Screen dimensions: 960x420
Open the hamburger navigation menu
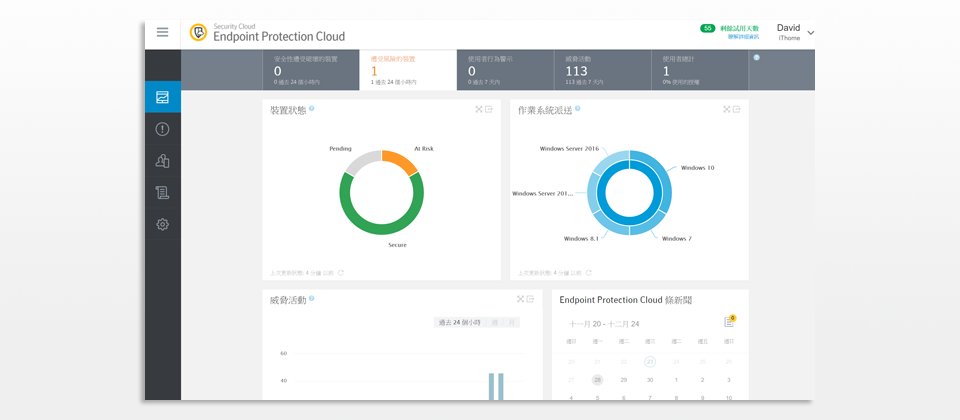162,32
